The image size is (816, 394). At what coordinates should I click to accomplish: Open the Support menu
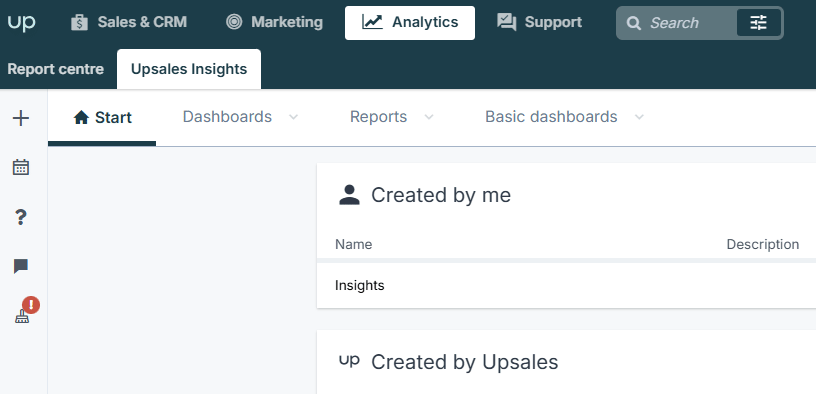point(539,22)
